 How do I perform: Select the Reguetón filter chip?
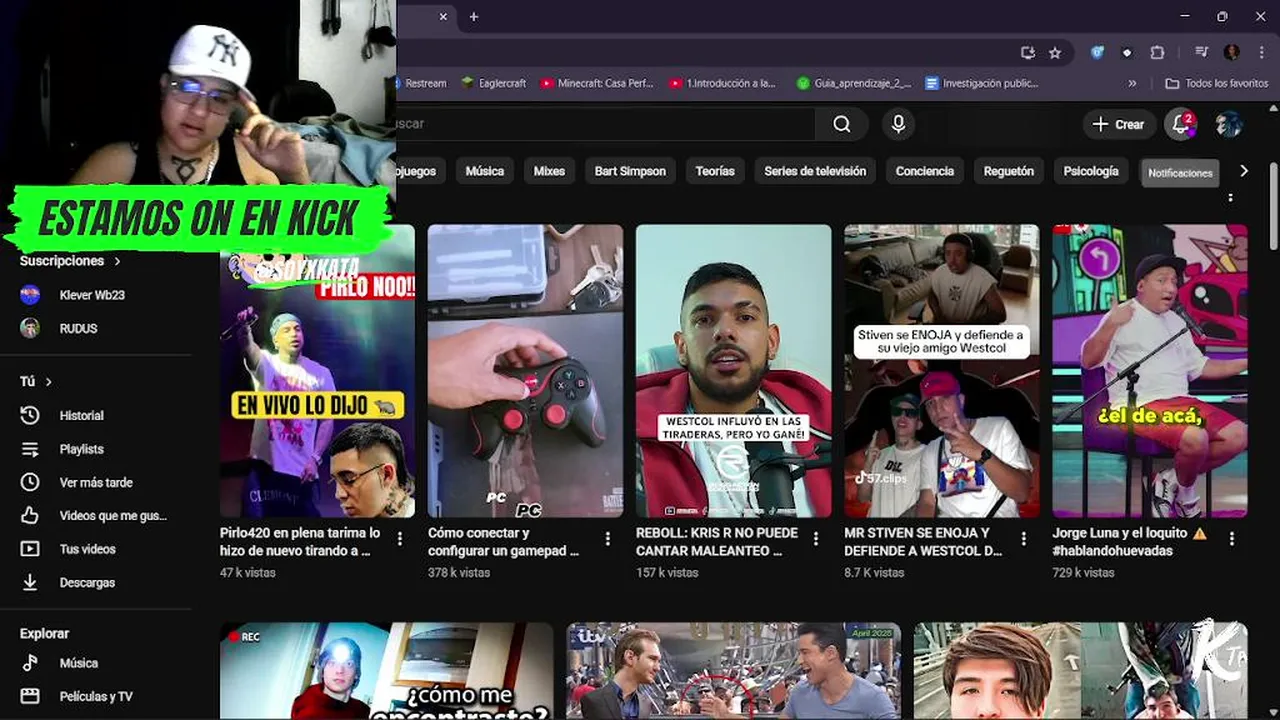pyautogui.click(x=1009, y=171)
